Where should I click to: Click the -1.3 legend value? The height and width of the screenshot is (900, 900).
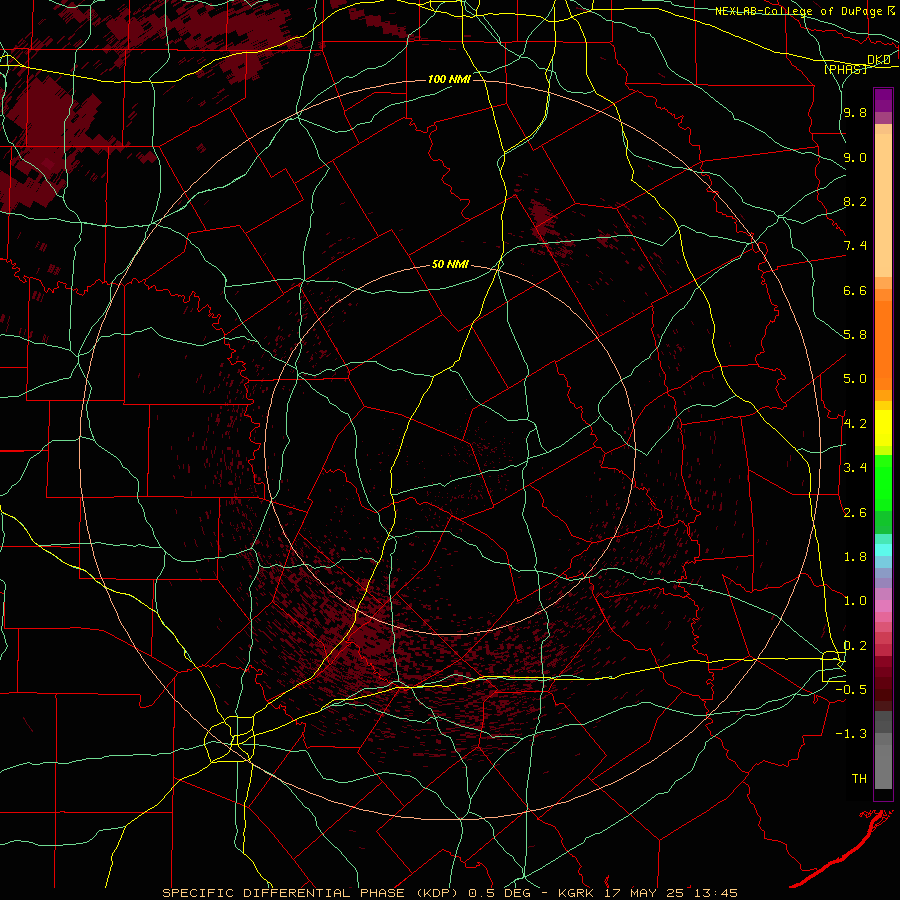(851, 734)
